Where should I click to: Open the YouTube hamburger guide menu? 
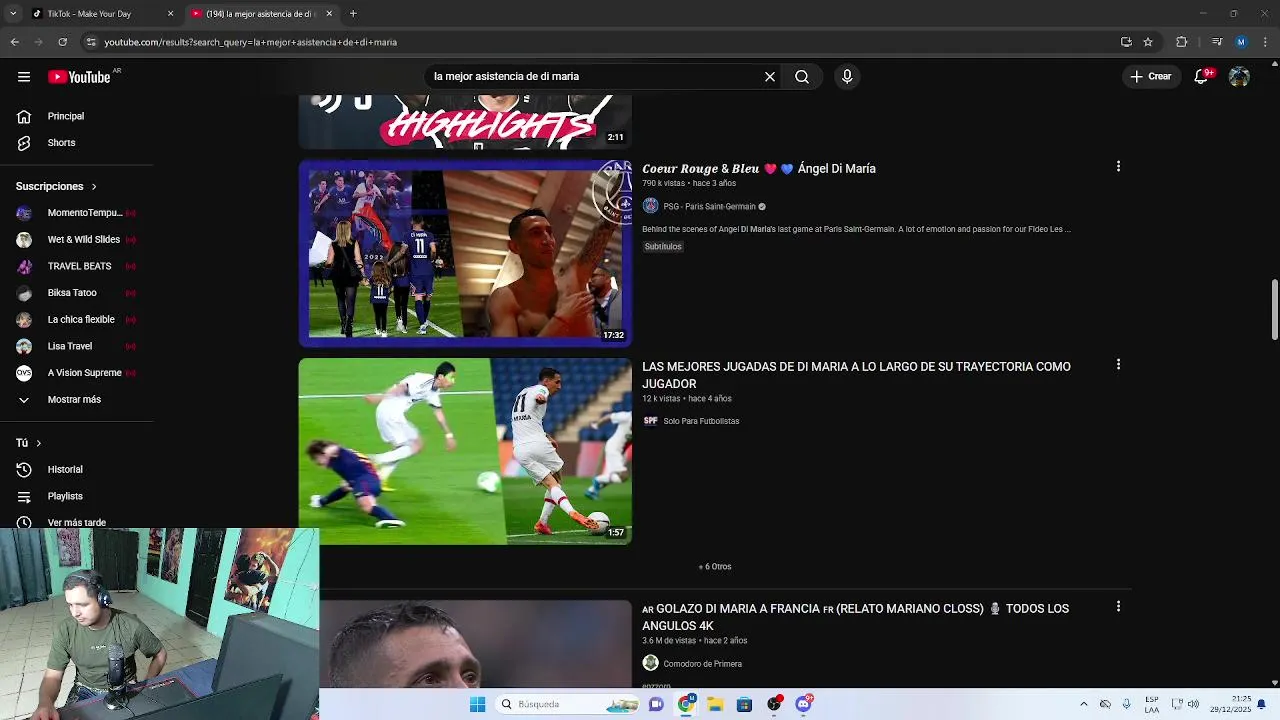(x=24, y=77)
